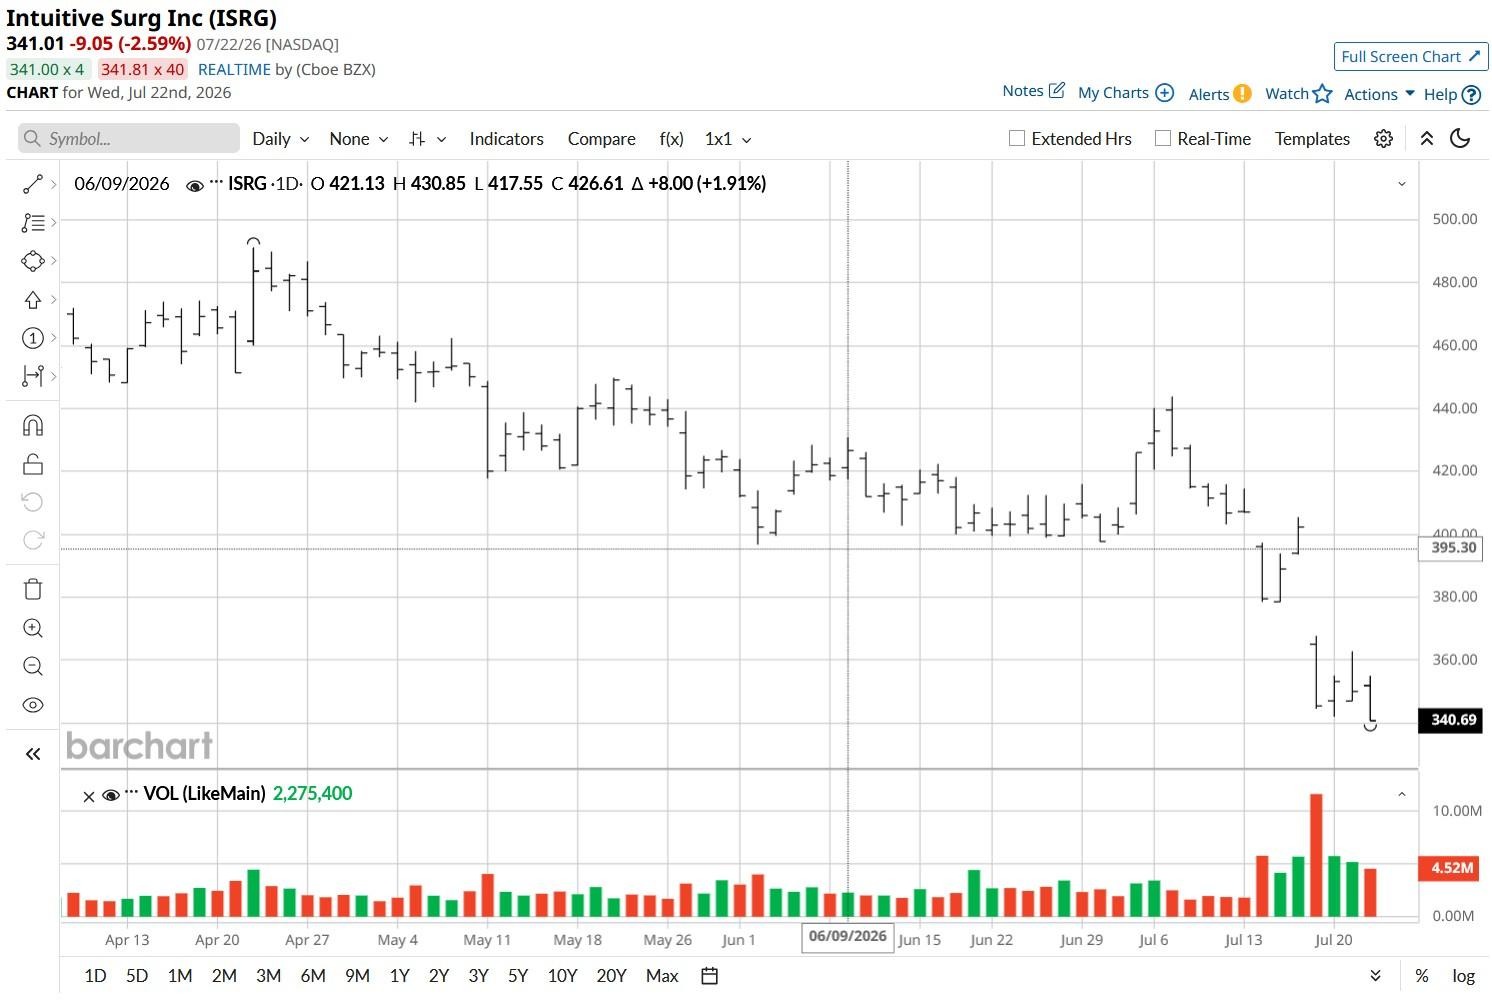The image size is (1492, 1003).
Task: Add to My Charts
Action: (x=1126, y=93)
